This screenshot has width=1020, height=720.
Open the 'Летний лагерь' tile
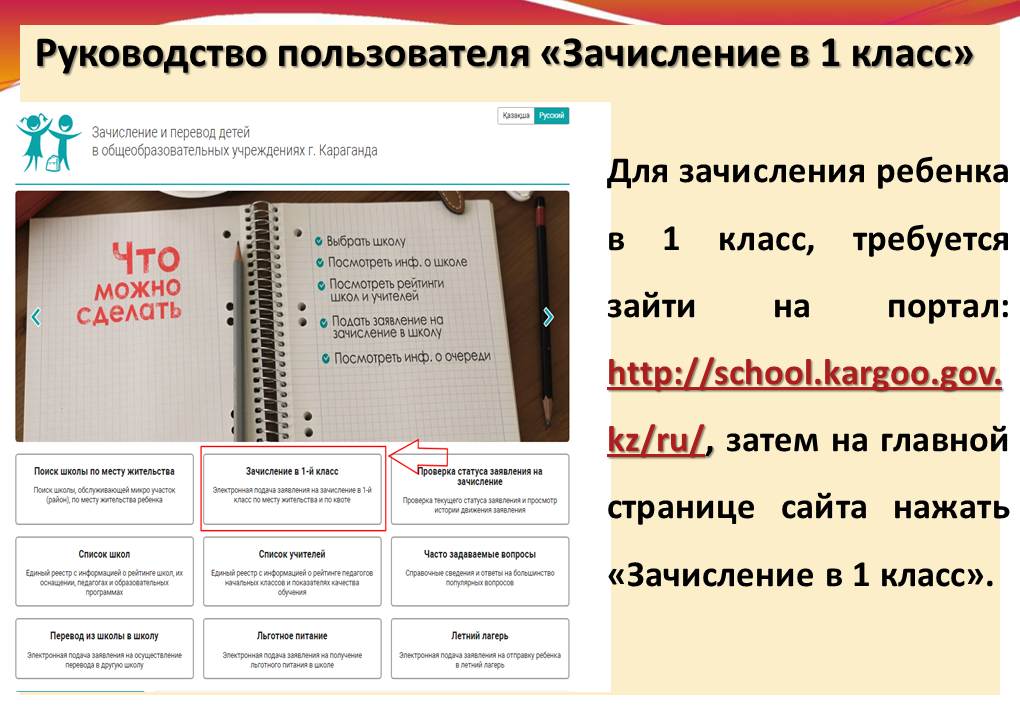tap(479, 649)
